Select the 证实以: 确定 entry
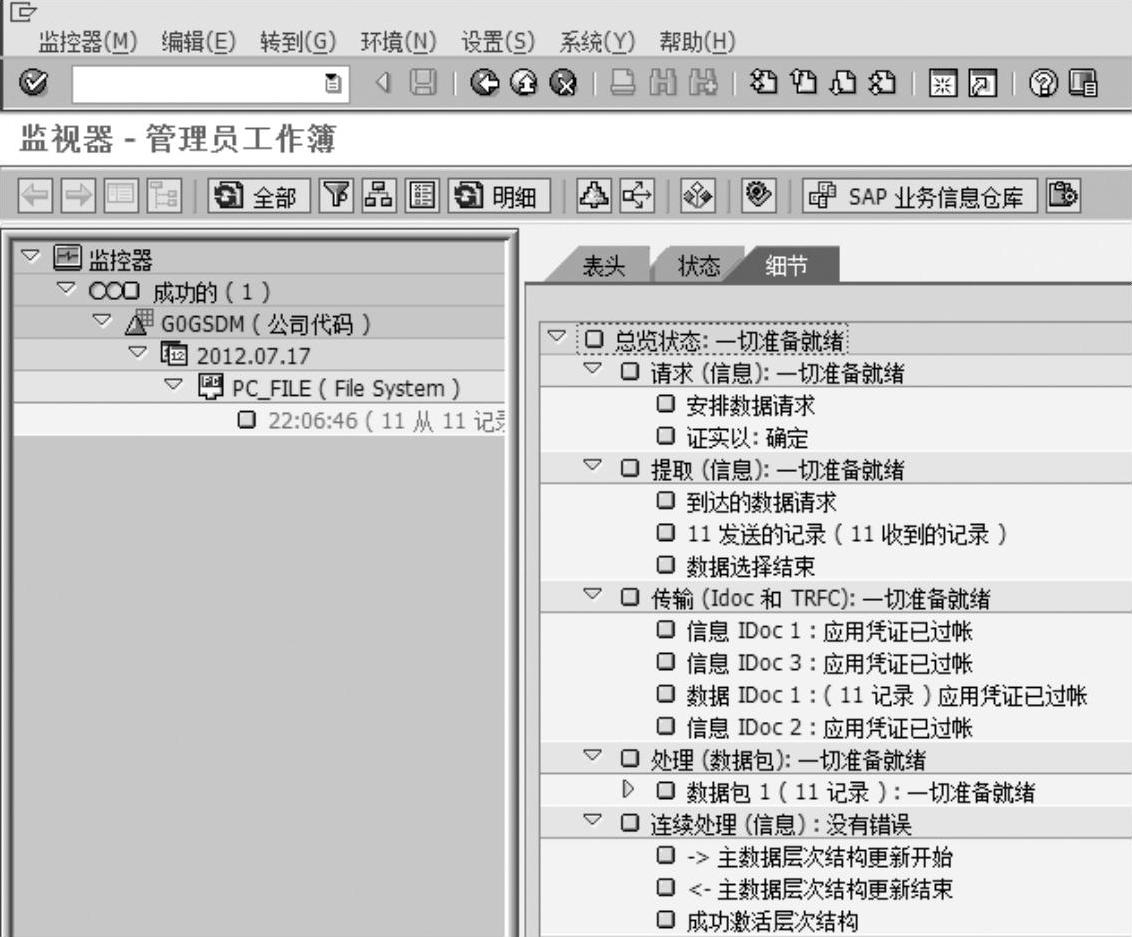The width and height of the screenshot is (1132, 937). (x=746, y=437)
